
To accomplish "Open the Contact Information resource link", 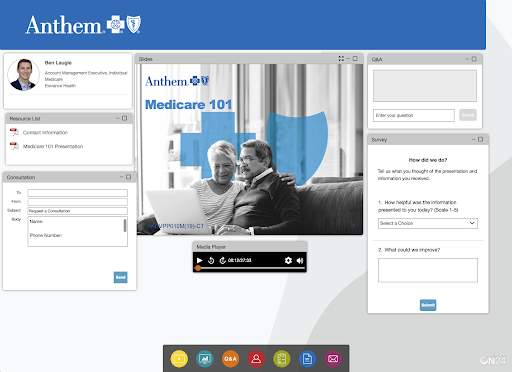I will (45, 132).
